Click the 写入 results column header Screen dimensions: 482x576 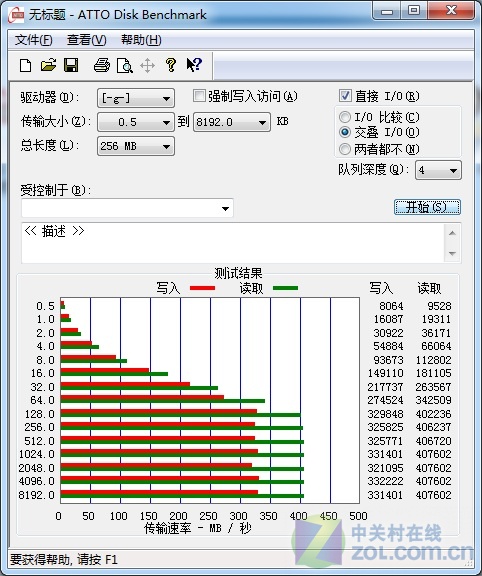tap(381, 288)
